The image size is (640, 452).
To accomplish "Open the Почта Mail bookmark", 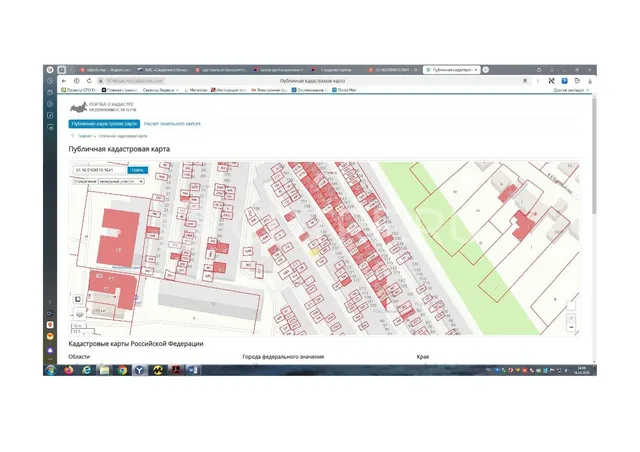I will click(344, 90).
